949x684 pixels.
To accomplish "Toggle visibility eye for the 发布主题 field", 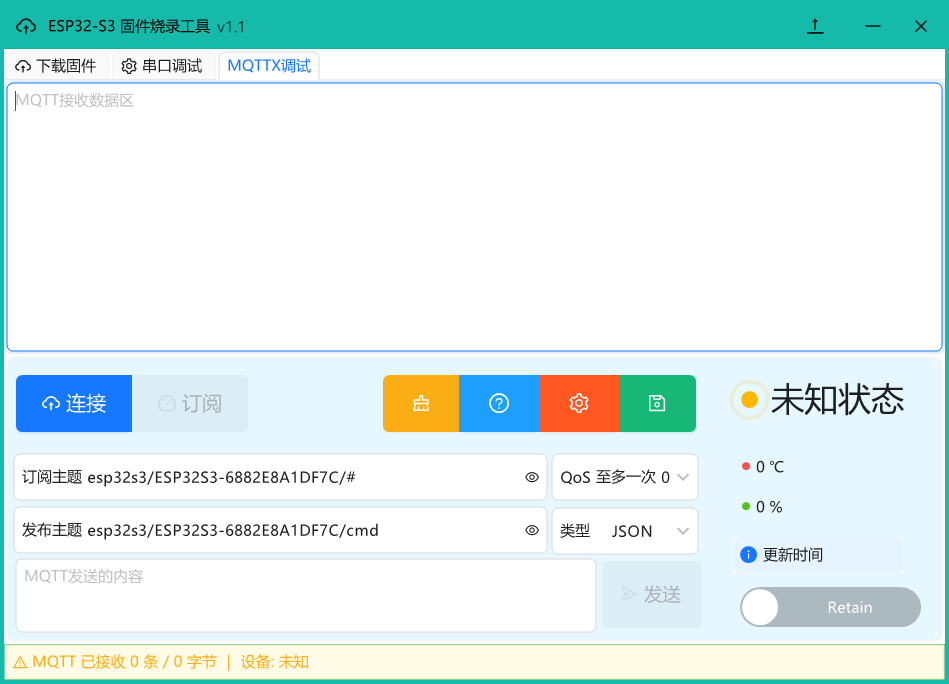I will click(x=532, y=530).
